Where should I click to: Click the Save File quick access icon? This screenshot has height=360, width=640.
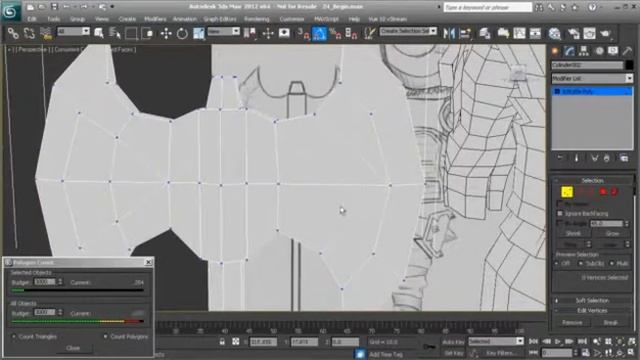point(54,7)
